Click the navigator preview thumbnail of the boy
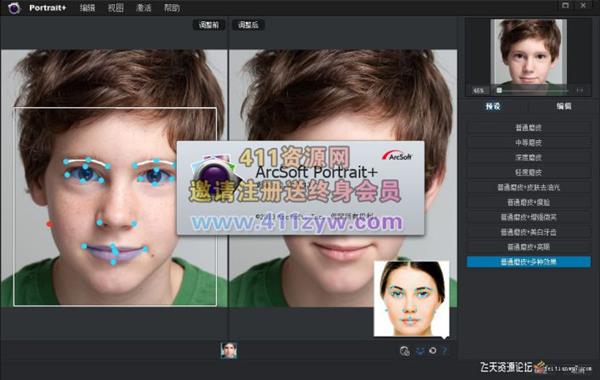 (x=528, y=52)
